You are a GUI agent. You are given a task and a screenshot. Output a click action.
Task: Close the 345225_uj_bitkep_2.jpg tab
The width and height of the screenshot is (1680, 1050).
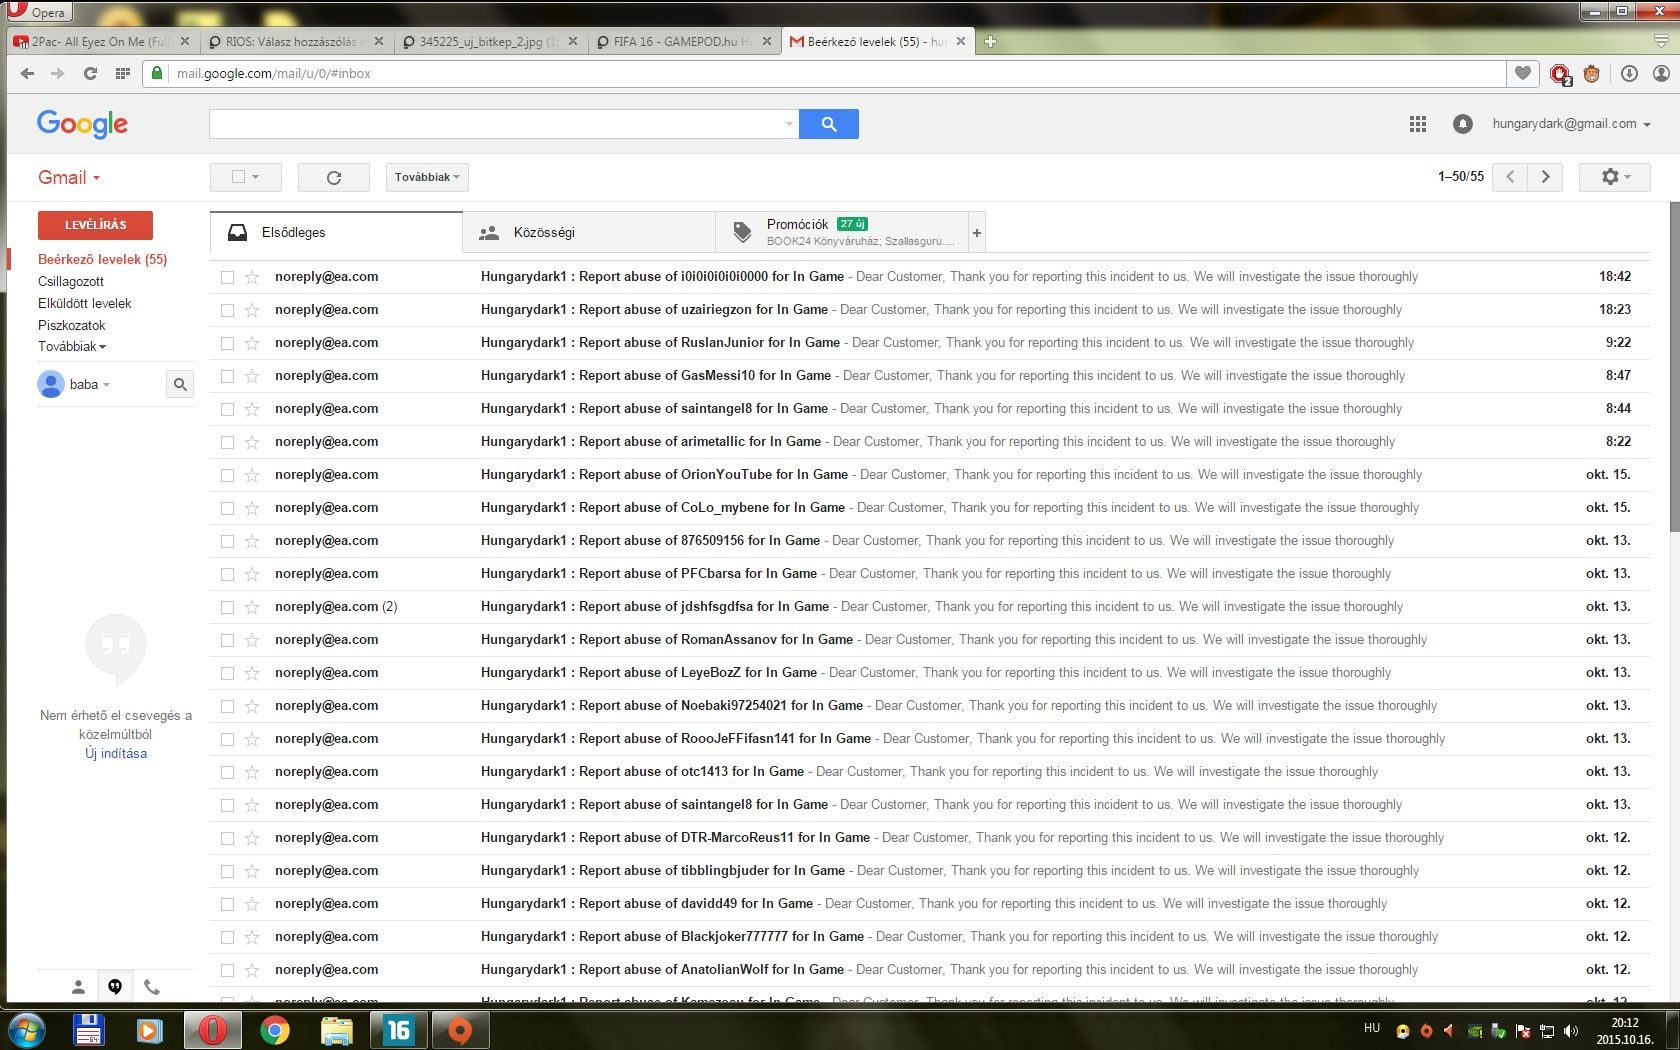pyautogui.click(x=572, y=42)
